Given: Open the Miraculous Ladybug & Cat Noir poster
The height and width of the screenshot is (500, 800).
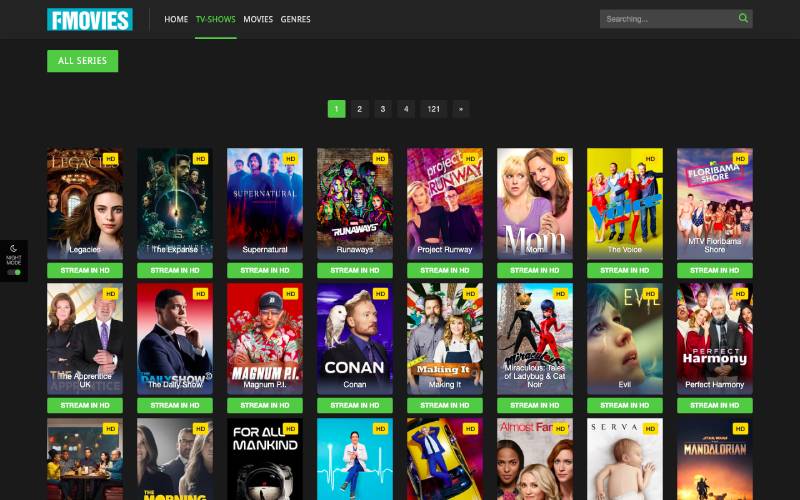Looking at the screenshot, I should point(535,339).
